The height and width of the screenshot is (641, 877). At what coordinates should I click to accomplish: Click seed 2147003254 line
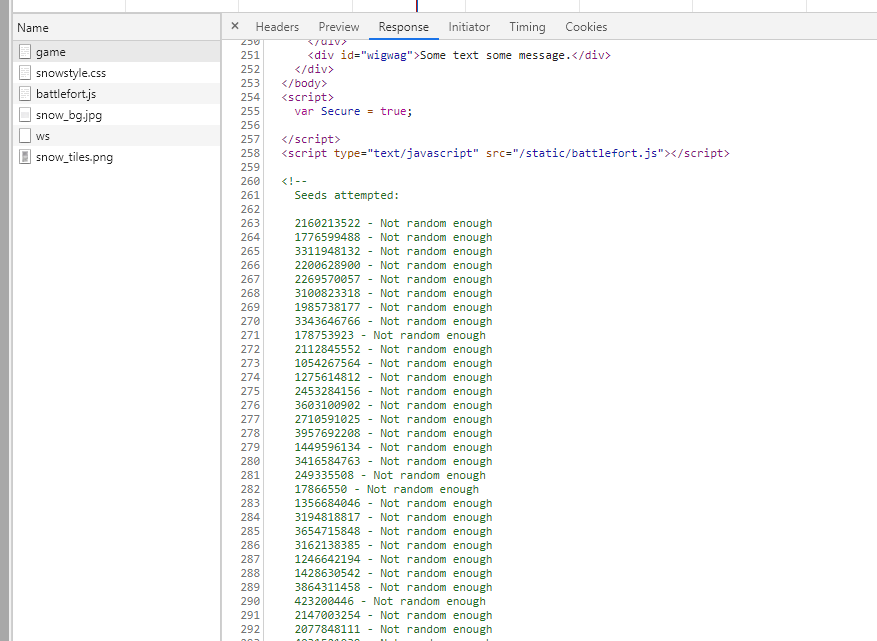[393, 615]
